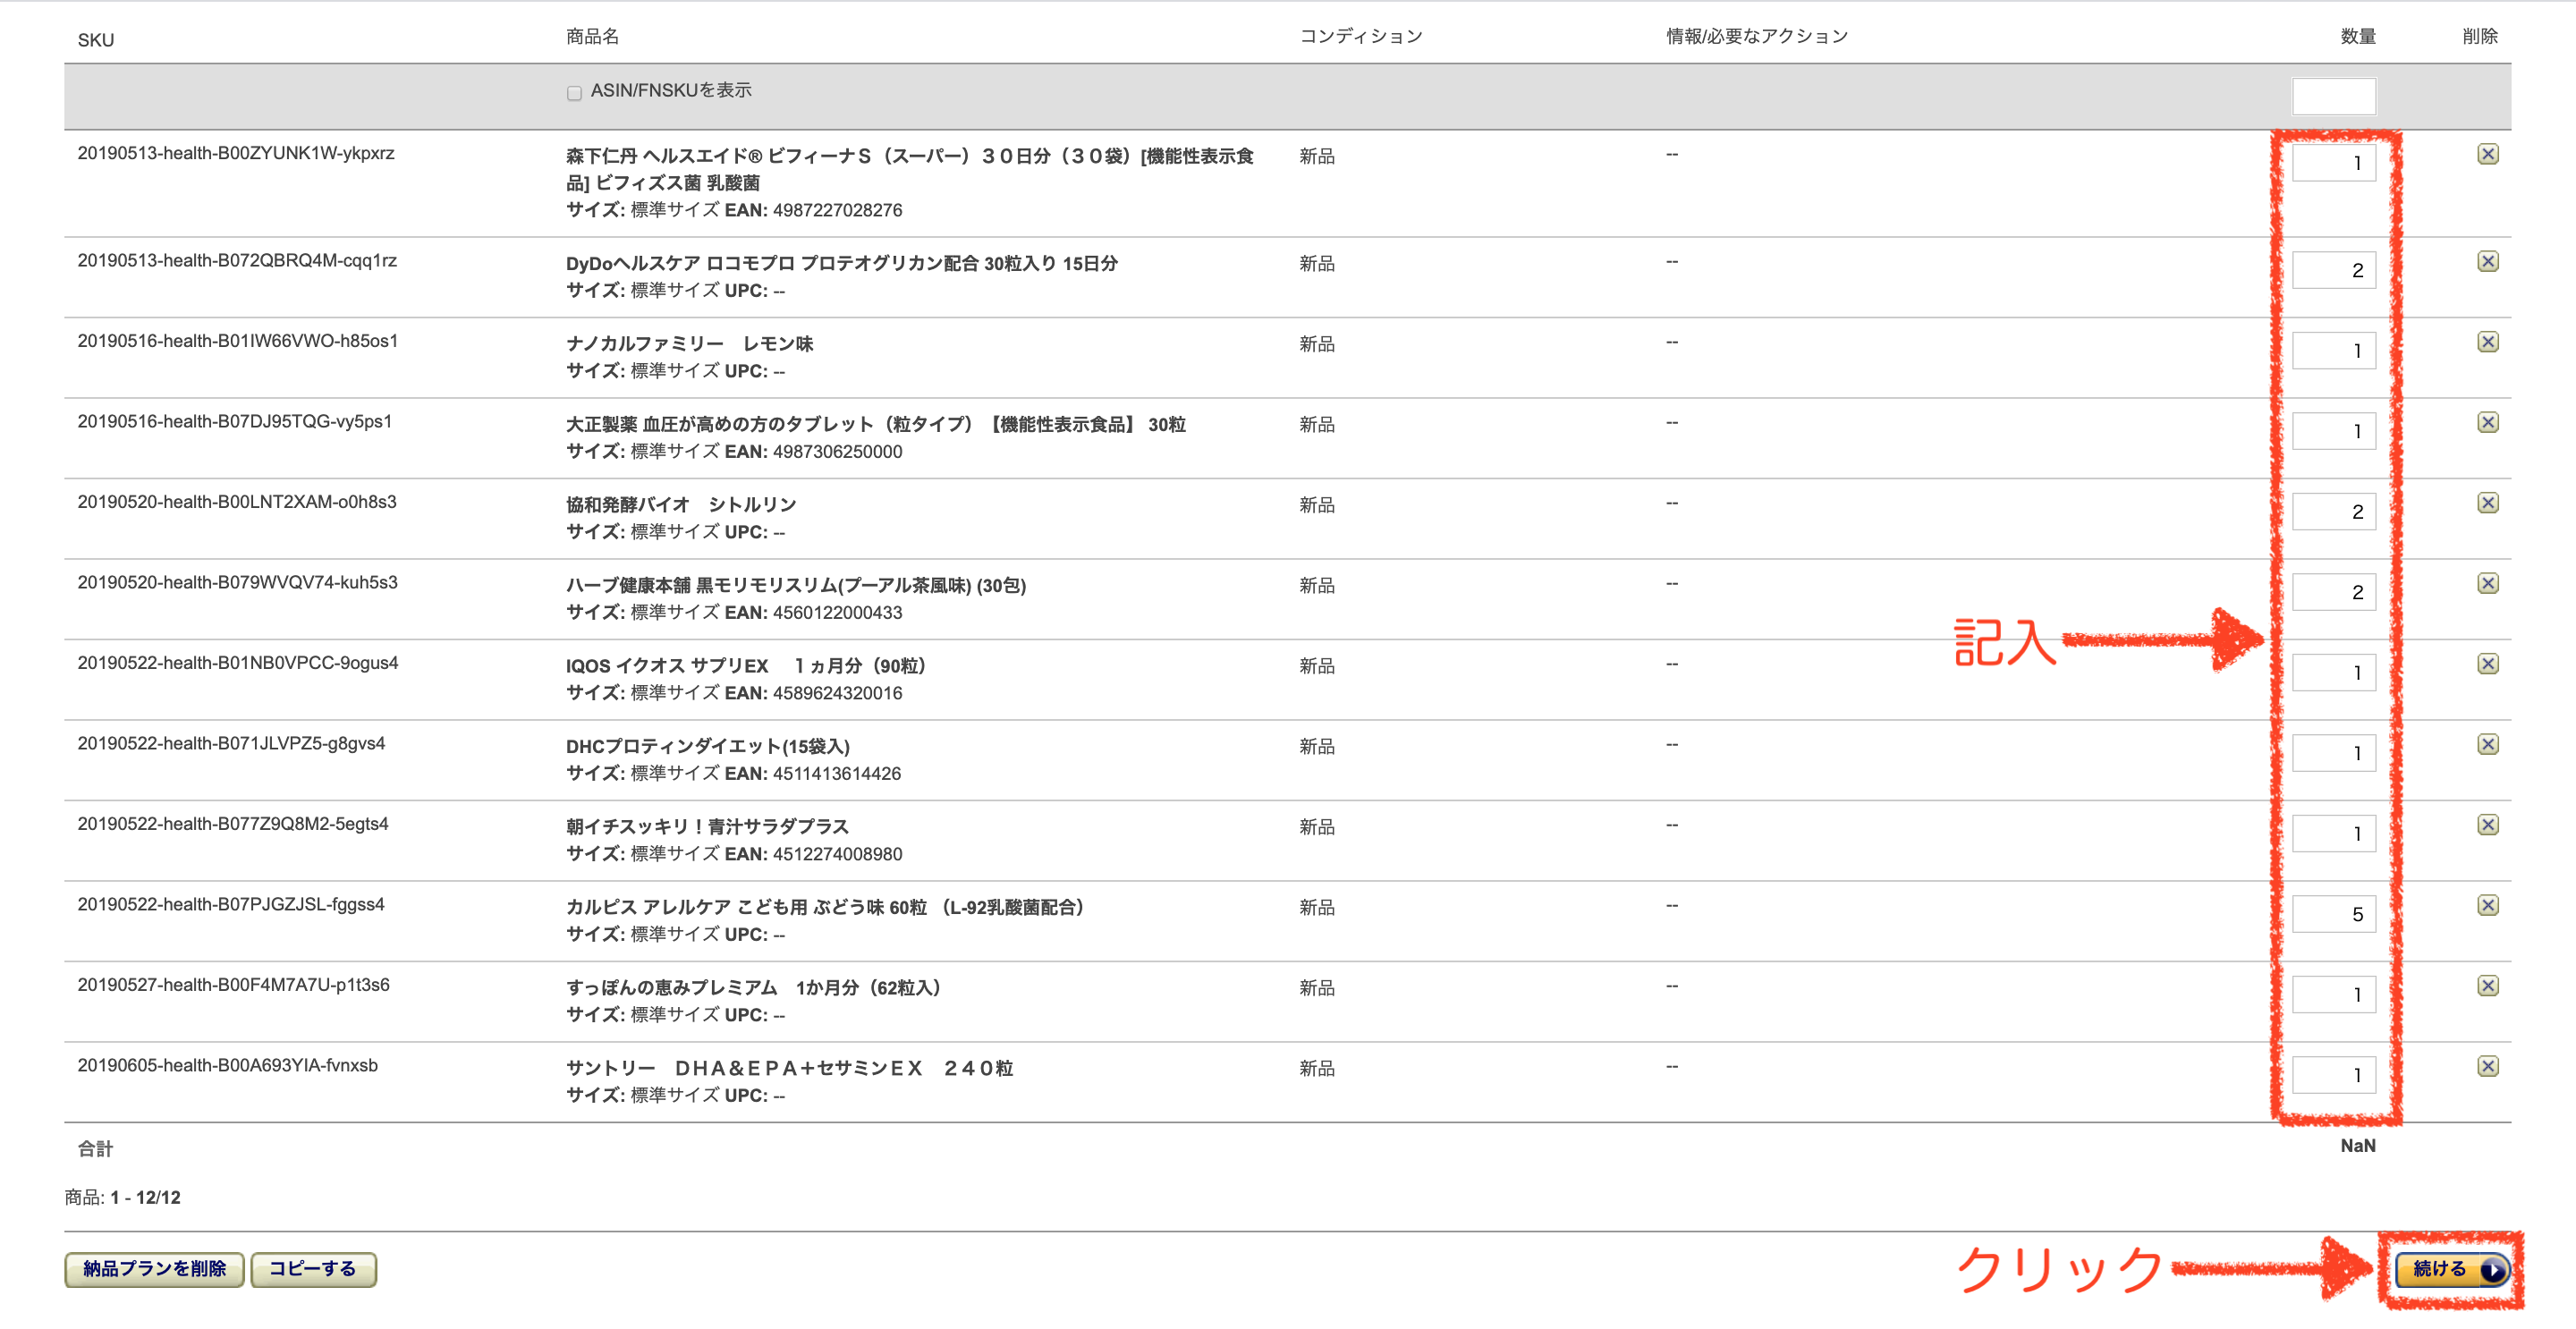2576x1329 pixels.
Task: Edit quantity for DyDoヘルスケア ロコモプロ
Action: coord(2333,270)
